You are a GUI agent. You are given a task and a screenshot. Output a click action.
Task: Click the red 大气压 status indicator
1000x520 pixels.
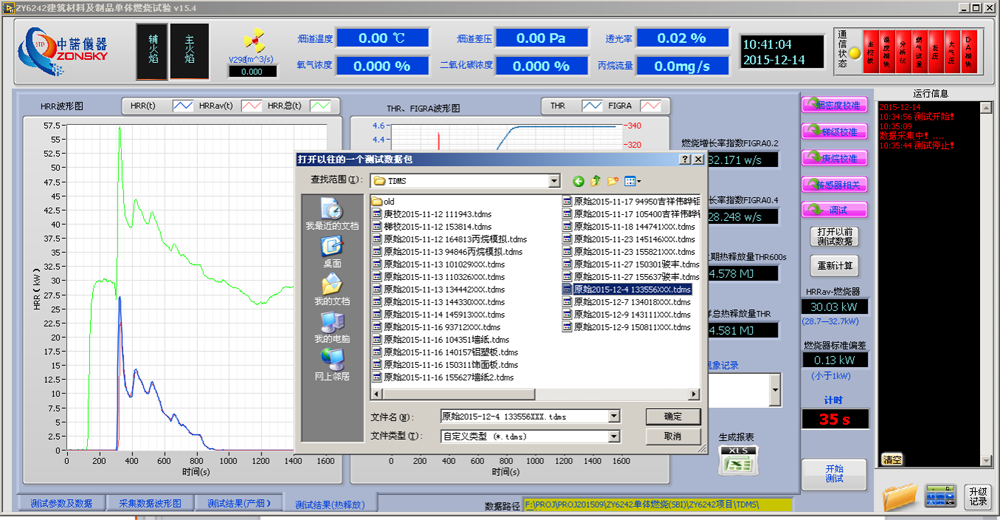(x=952, y=52)
